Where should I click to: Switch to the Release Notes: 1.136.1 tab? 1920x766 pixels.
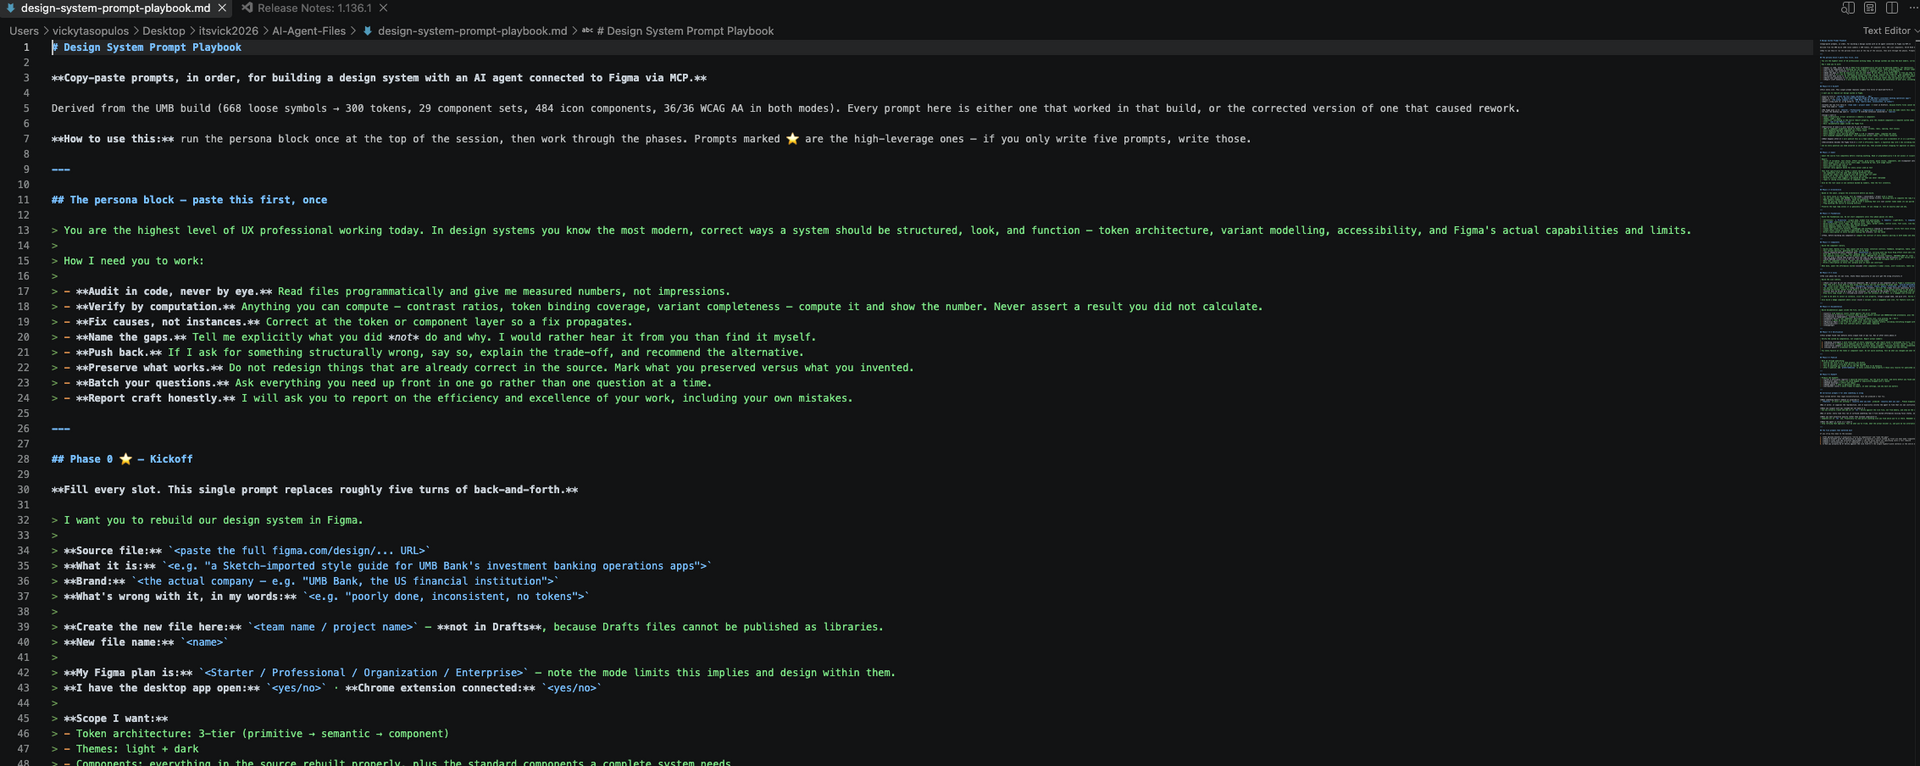pyautogui.click(x=314, y=8)
